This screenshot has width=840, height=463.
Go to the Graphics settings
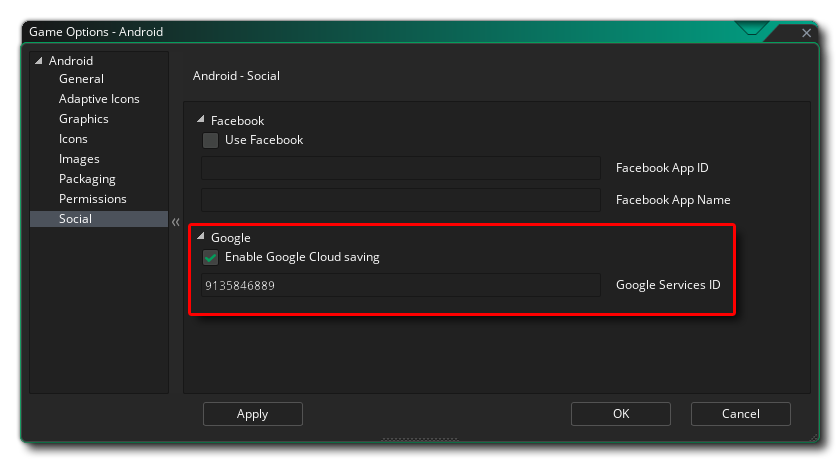[x=84, y=119]
